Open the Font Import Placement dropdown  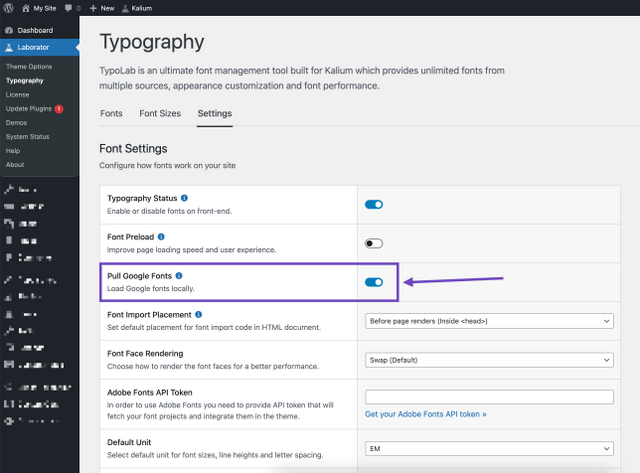(489, 320)
